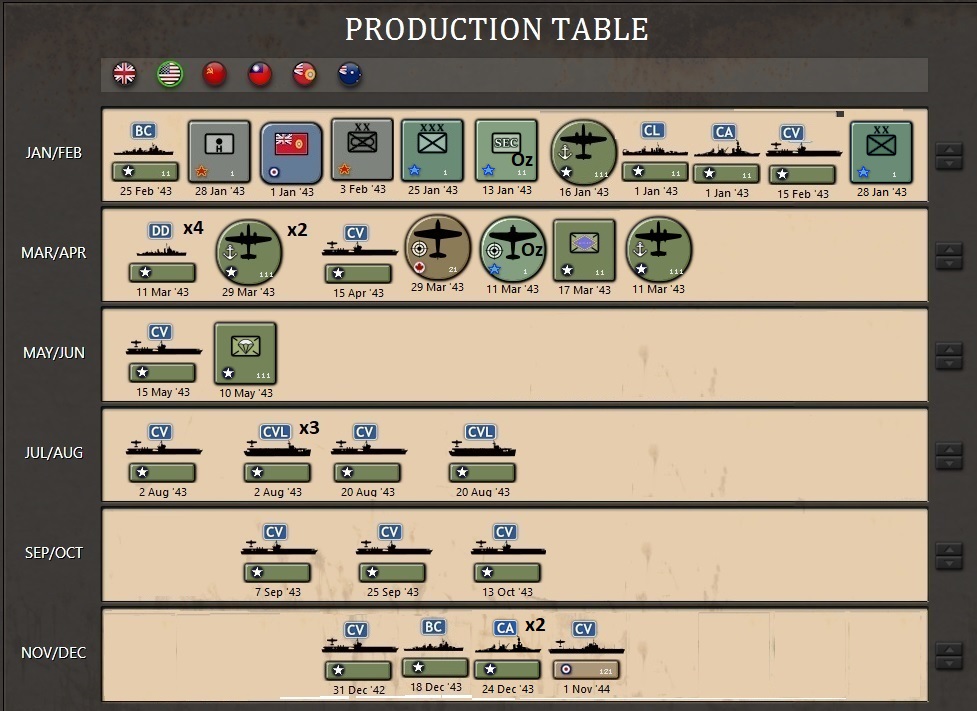The image size is (977, 711).
Task: Click the CV carrier dated 15 Apr '43
Action: click(359, 254)
